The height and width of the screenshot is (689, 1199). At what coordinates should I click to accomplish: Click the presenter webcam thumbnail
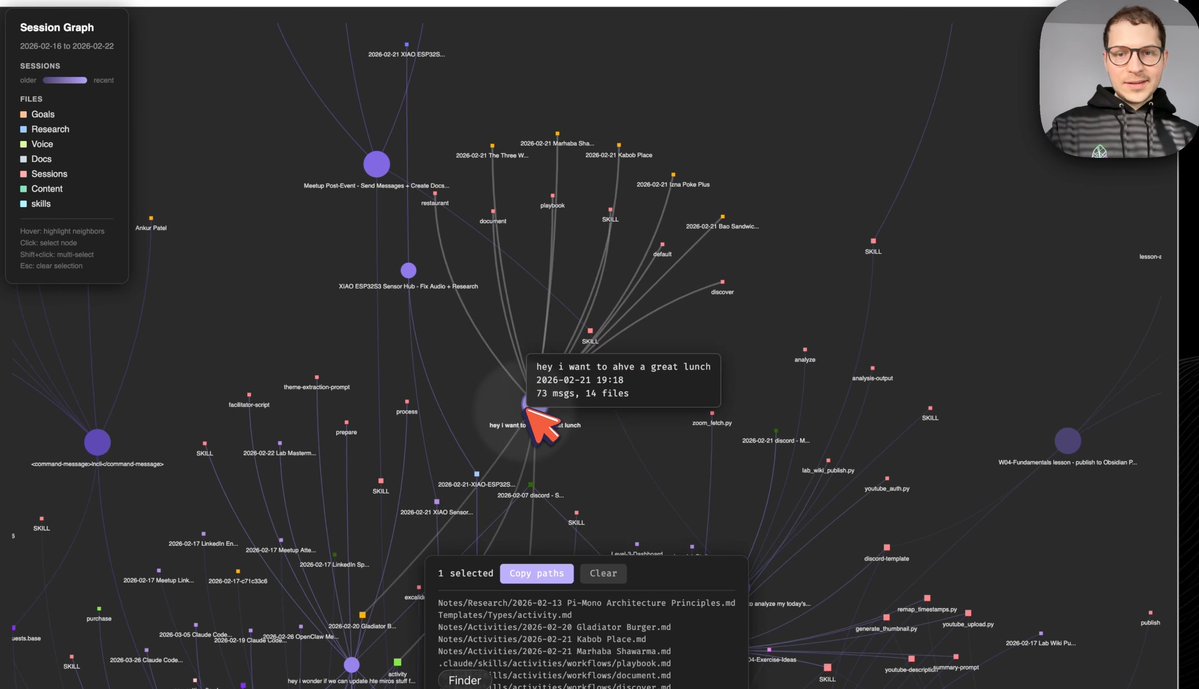(1118, 80)
